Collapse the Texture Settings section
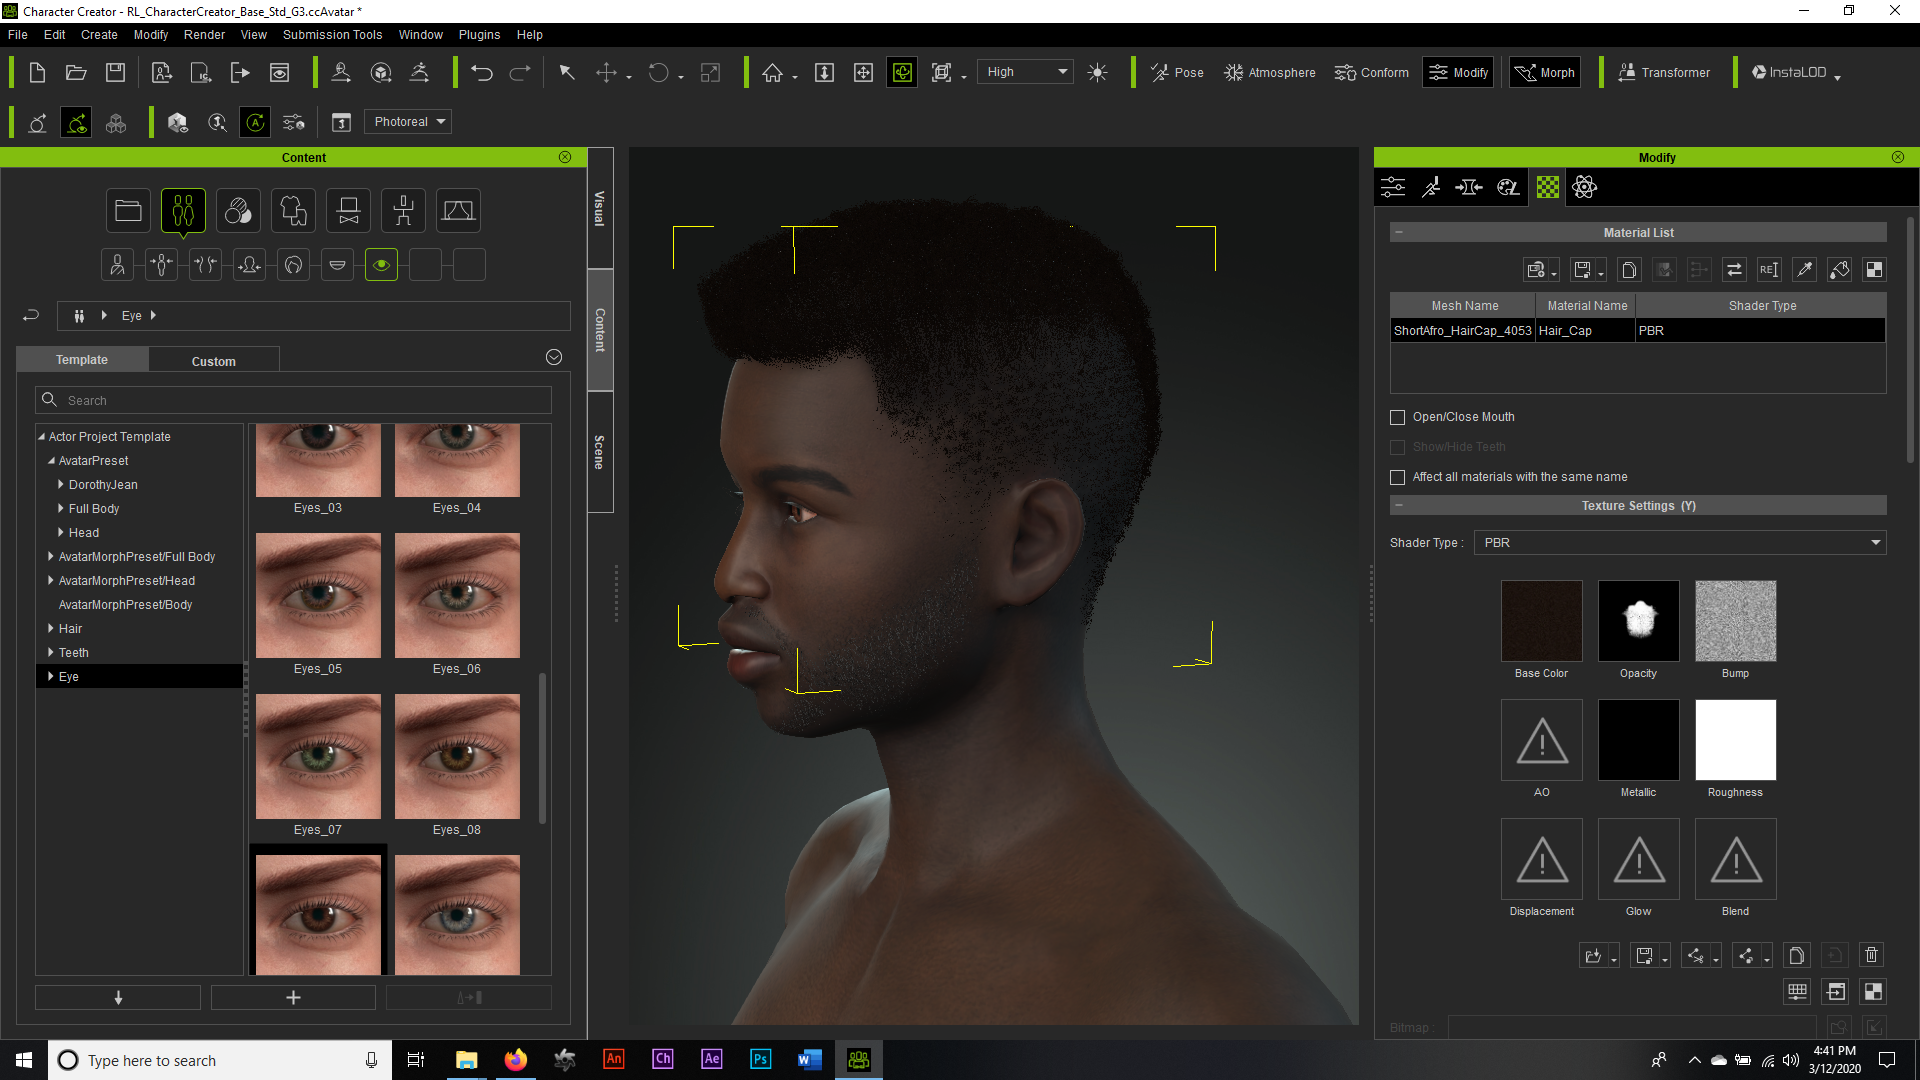1920x1080 pixels. click(1399, 505)
